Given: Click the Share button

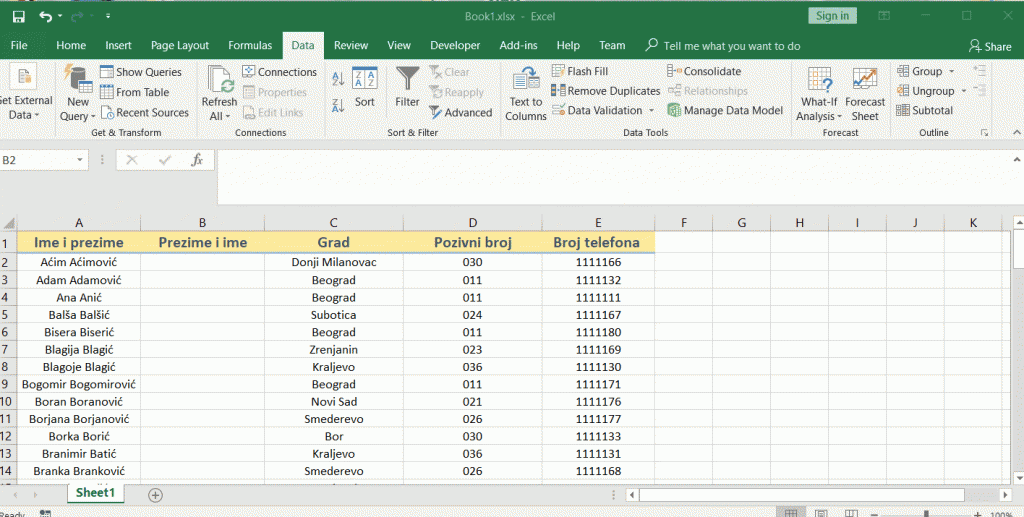Looking at the screenshot, I should (x=990, y=46).
